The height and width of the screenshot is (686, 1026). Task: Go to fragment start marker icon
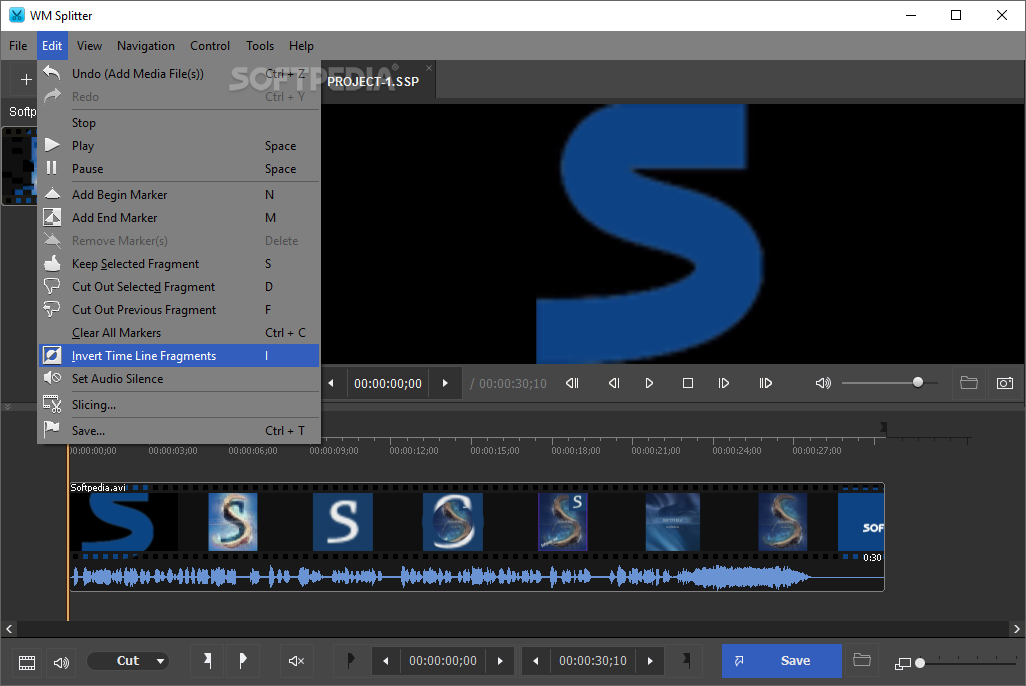[x=351, y=661]
